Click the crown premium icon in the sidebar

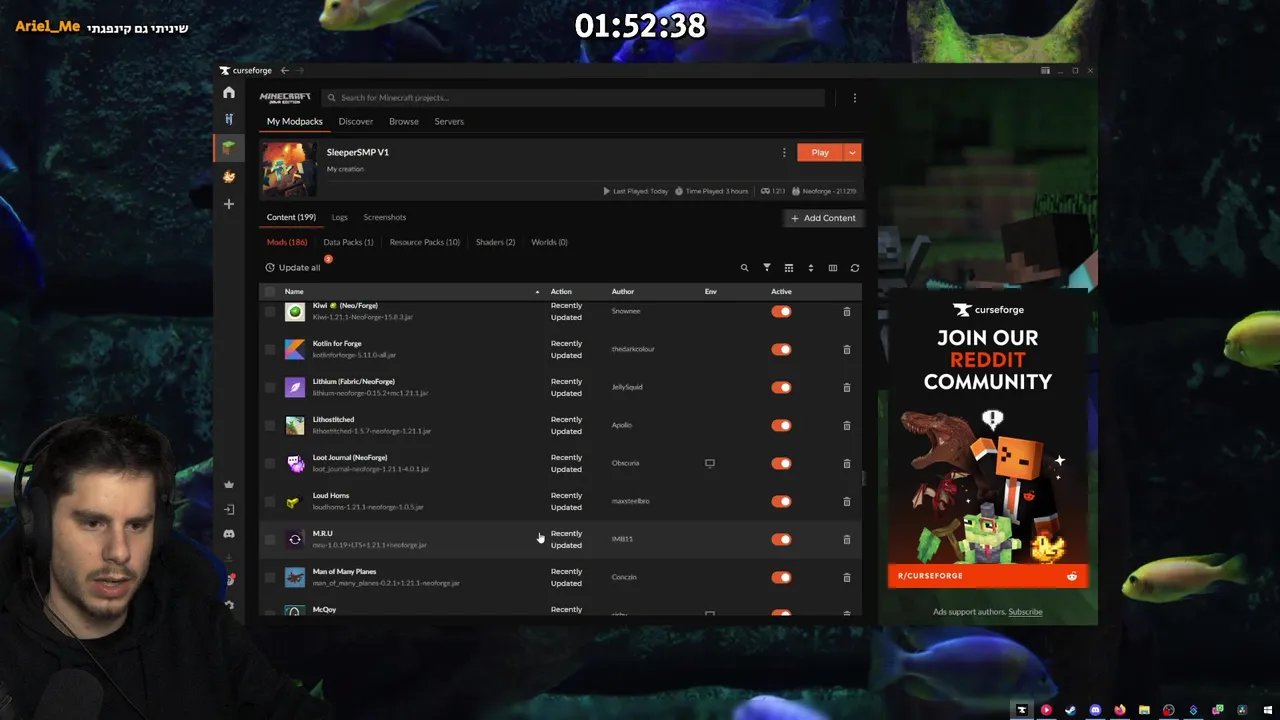tap(229, 485)
